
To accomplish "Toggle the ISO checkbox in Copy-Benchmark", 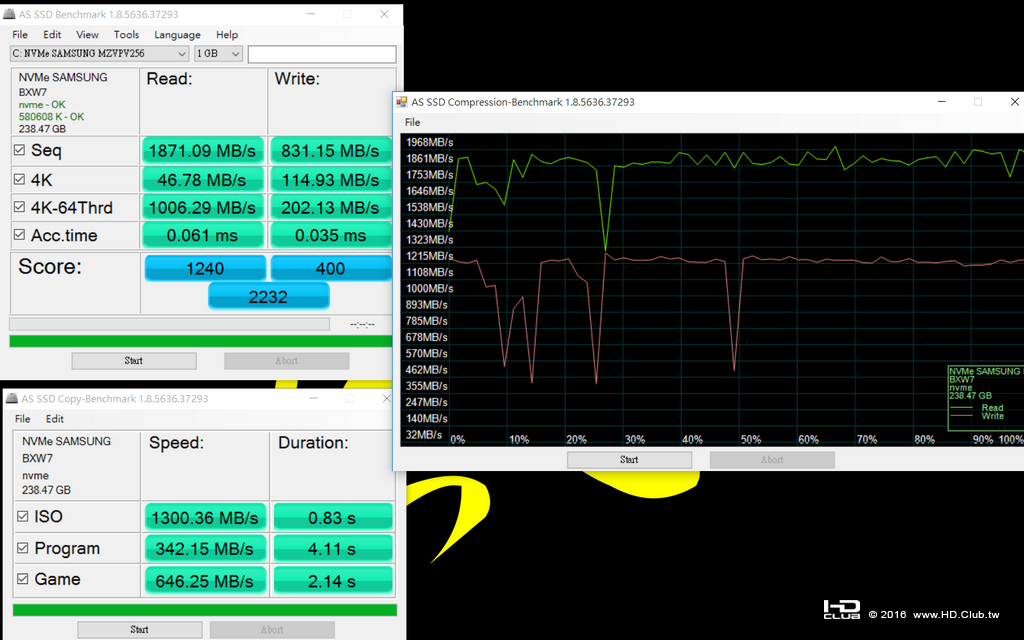I will pos(23,516).
